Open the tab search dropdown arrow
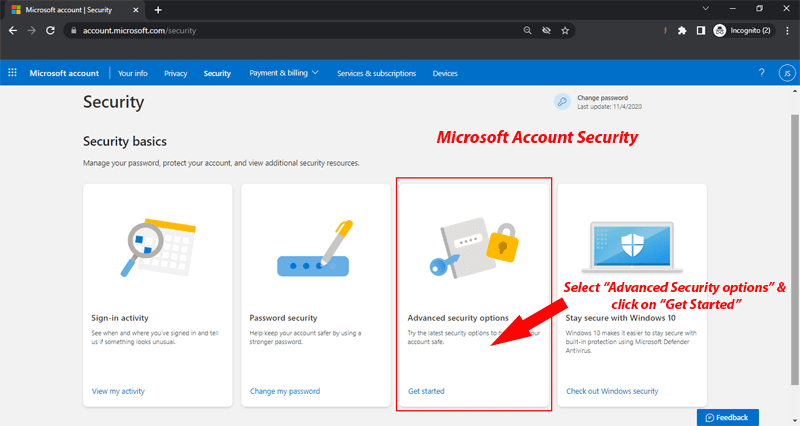The height and width of the screenshot is (426, 800). tap(706, 8)
